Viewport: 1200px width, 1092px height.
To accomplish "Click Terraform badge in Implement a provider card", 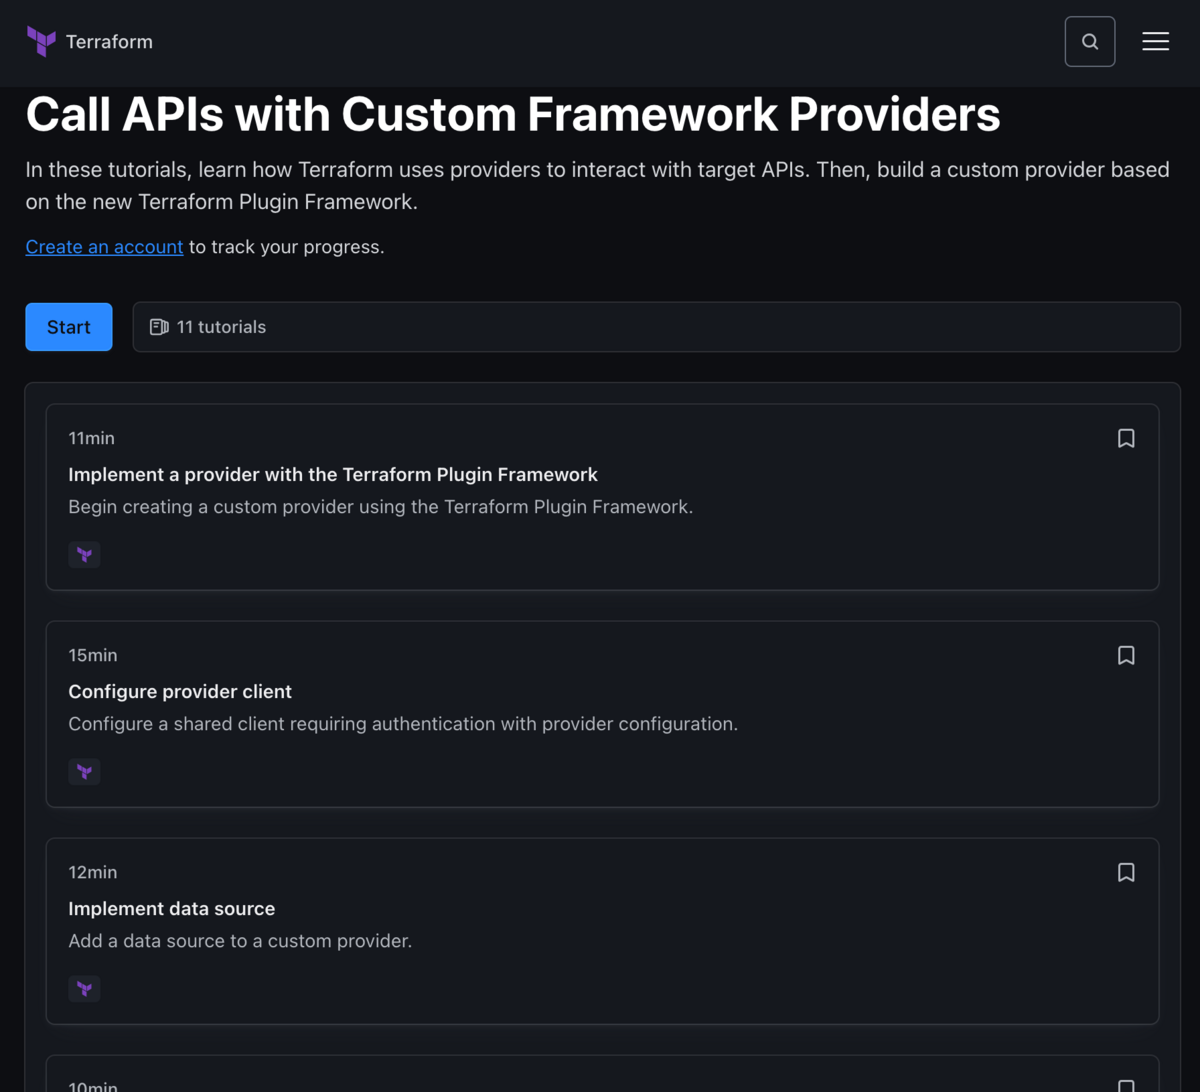I will (x=84, y=555).
